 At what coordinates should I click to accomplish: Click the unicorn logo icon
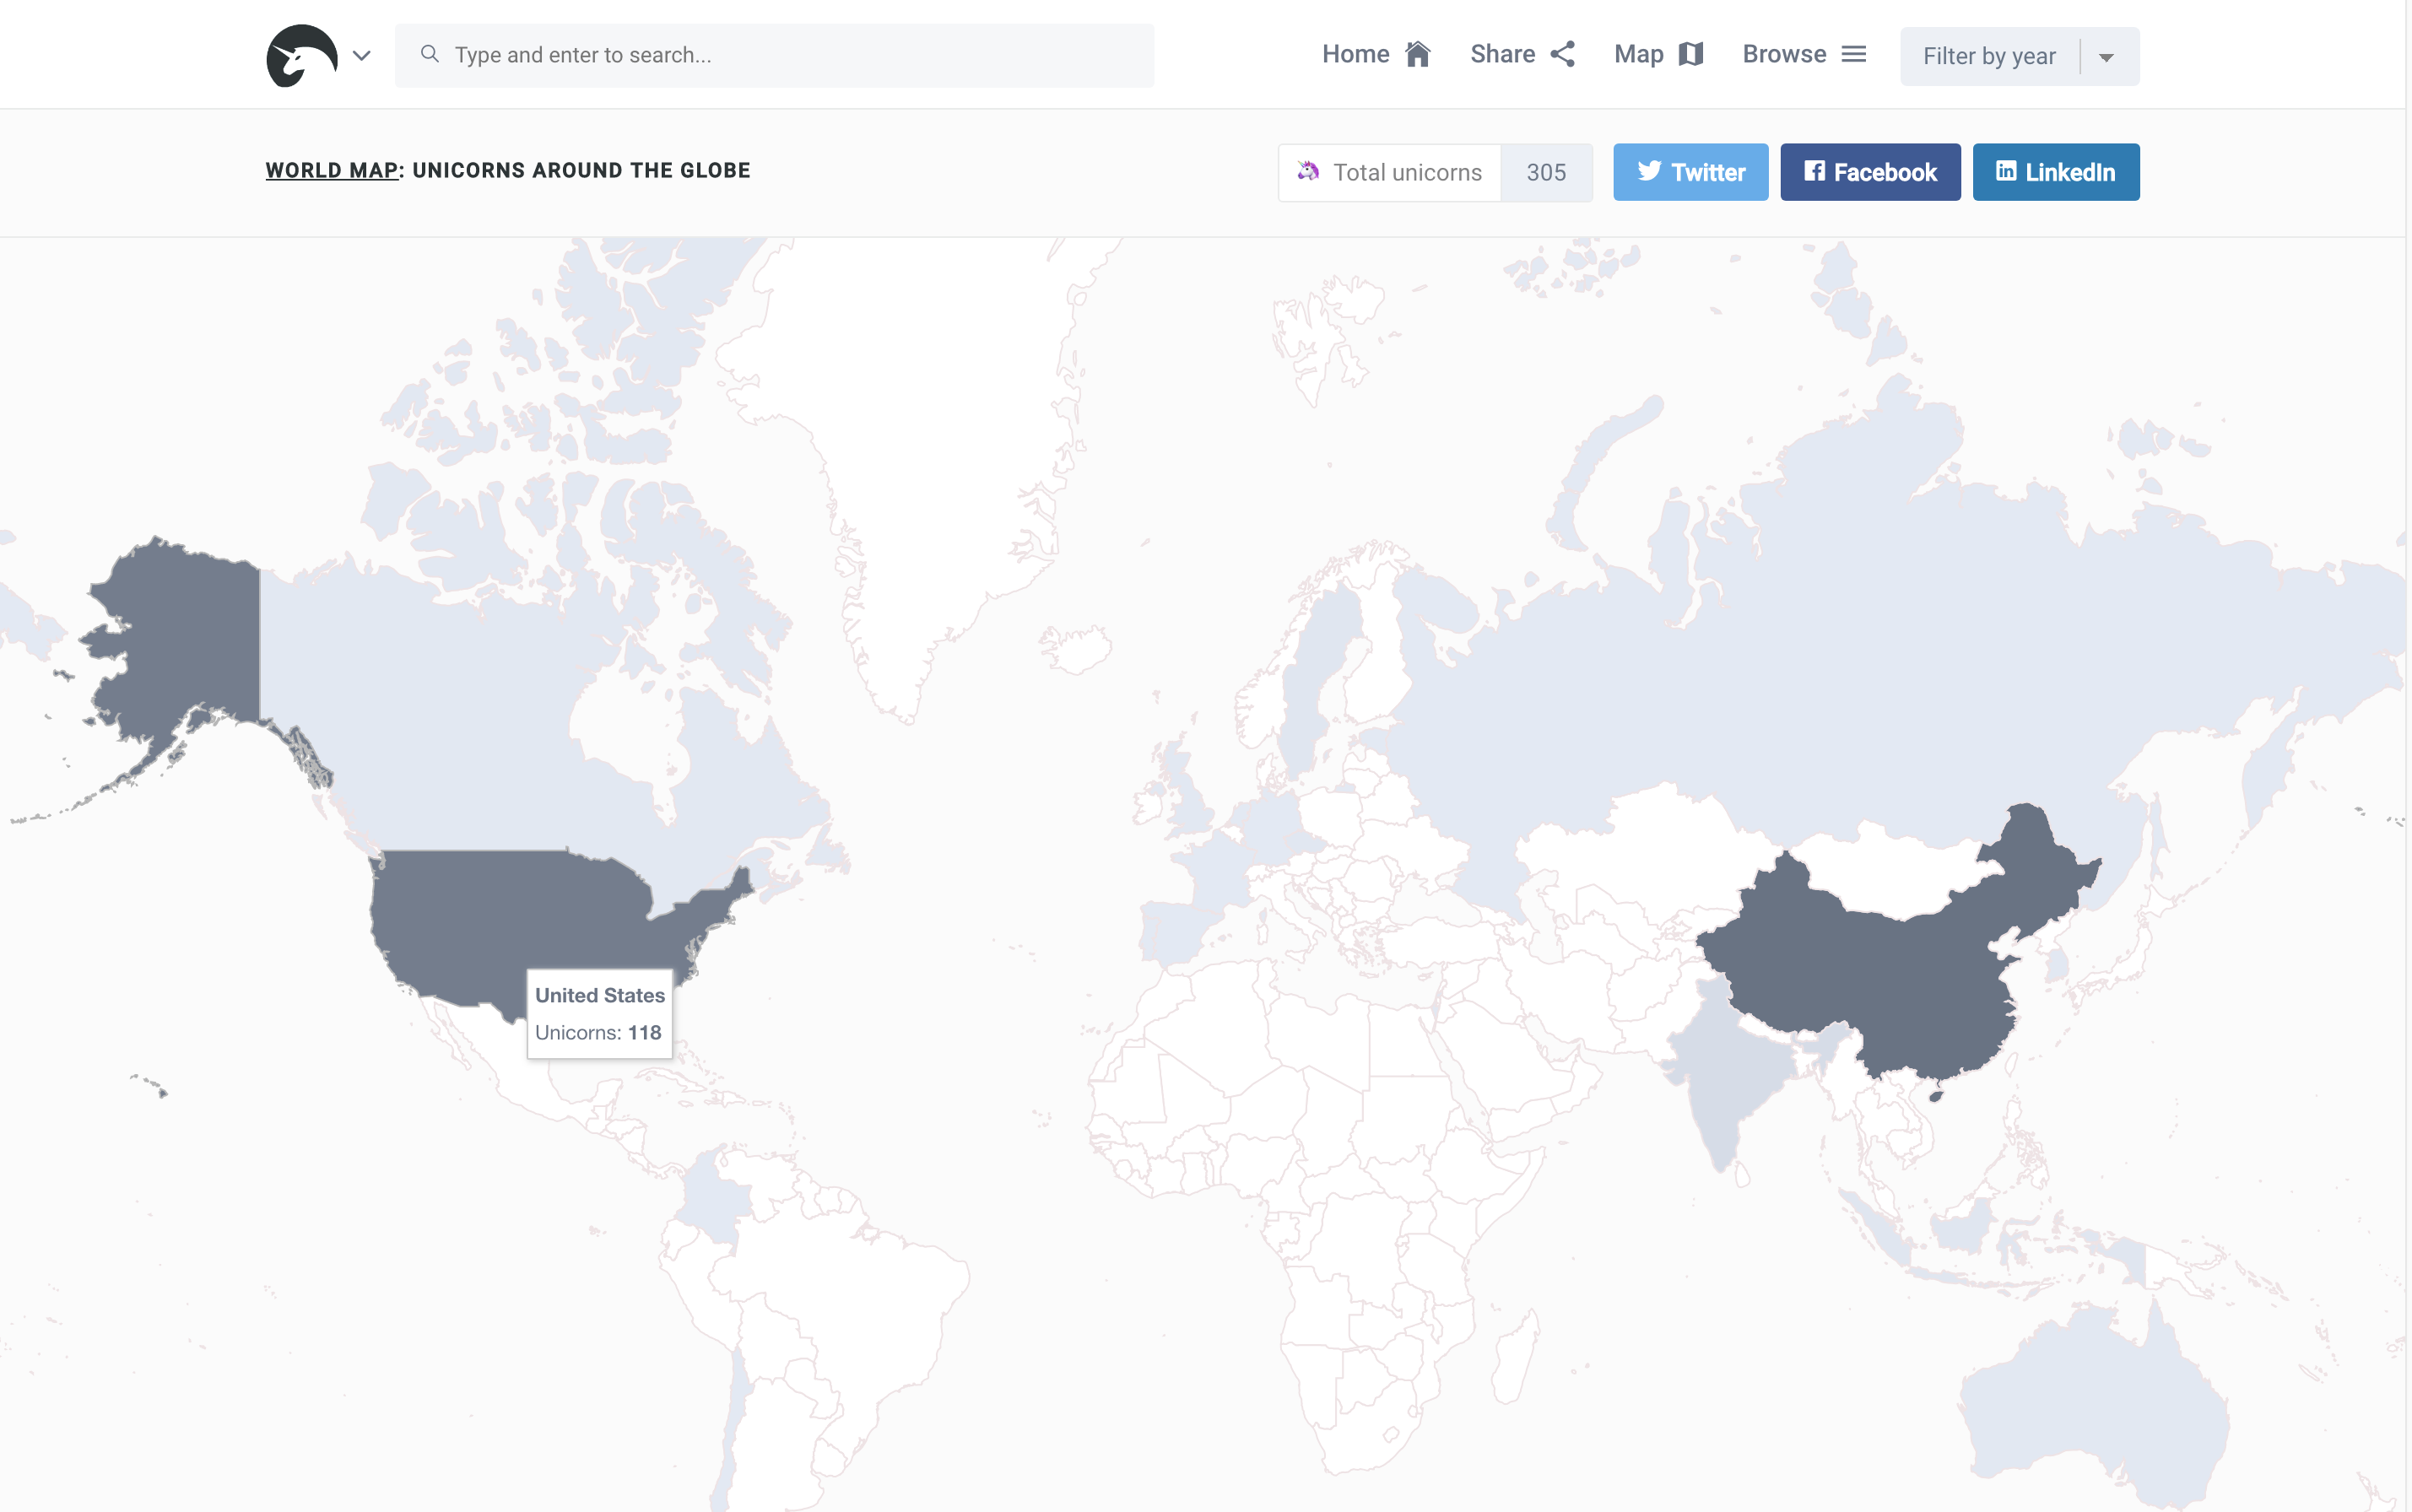point(301,56)
